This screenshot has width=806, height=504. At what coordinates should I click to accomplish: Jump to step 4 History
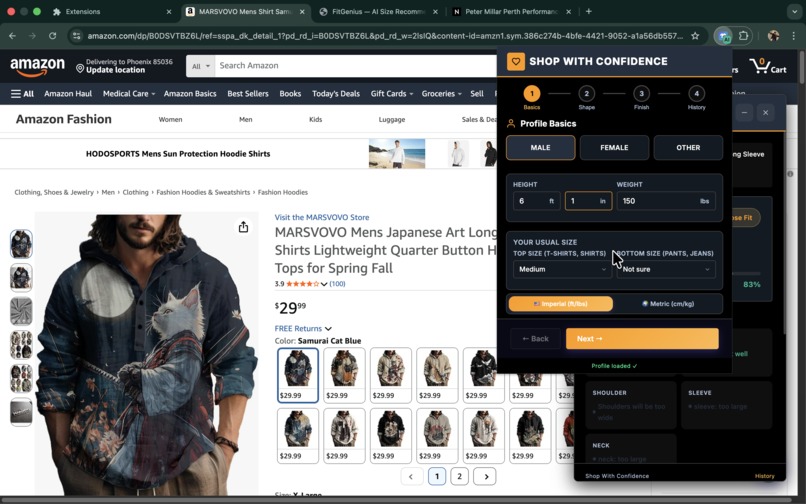click(697, 97)
